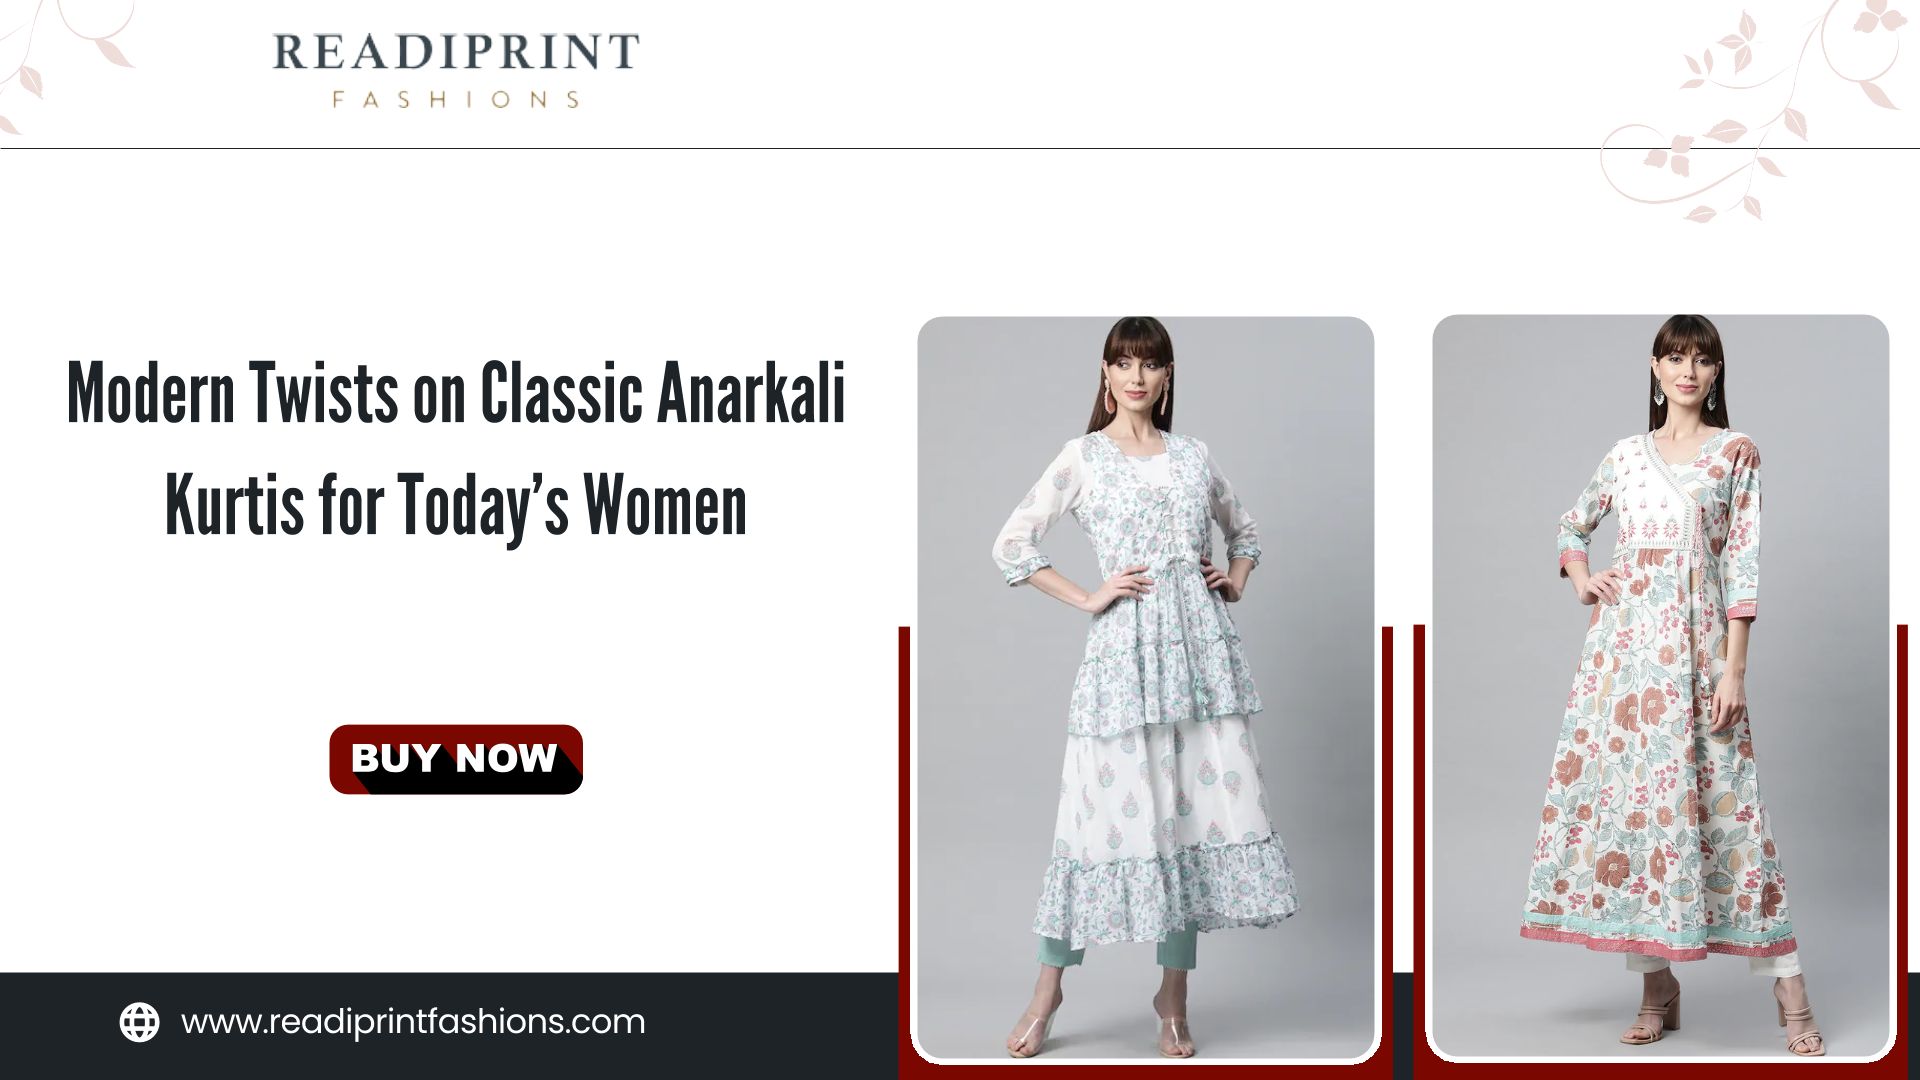Image resolution: width=1920 pixels, height=1080 pixels.
Task: Click the FASHIONS subtitle under the logo
Action: tap(456, 100)
